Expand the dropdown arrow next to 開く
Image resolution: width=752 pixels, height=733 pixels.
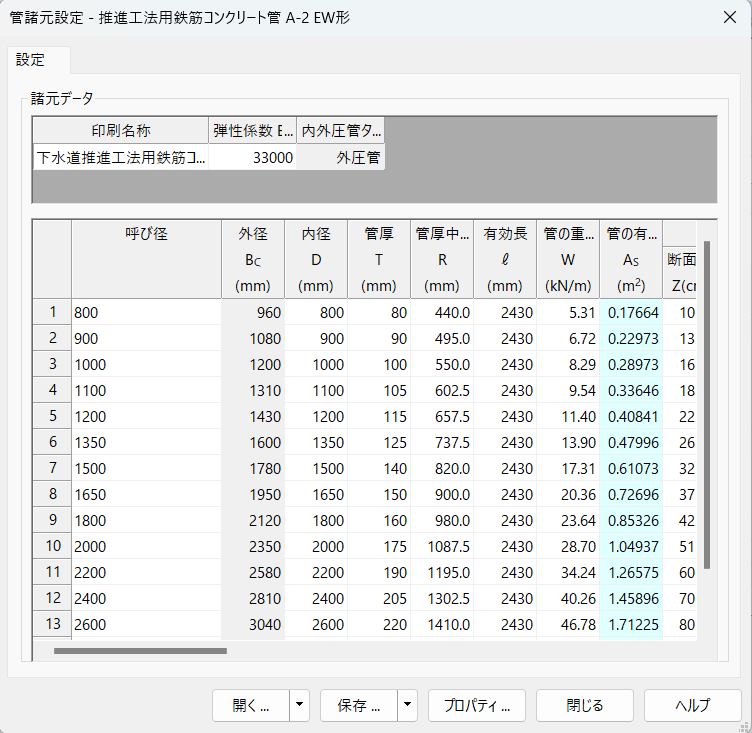[299, 705]
